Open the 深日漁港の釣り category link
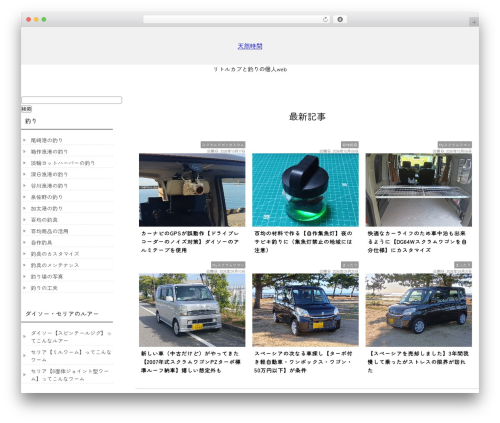Screen dimensions: 500x423 [x=49, y=174]
